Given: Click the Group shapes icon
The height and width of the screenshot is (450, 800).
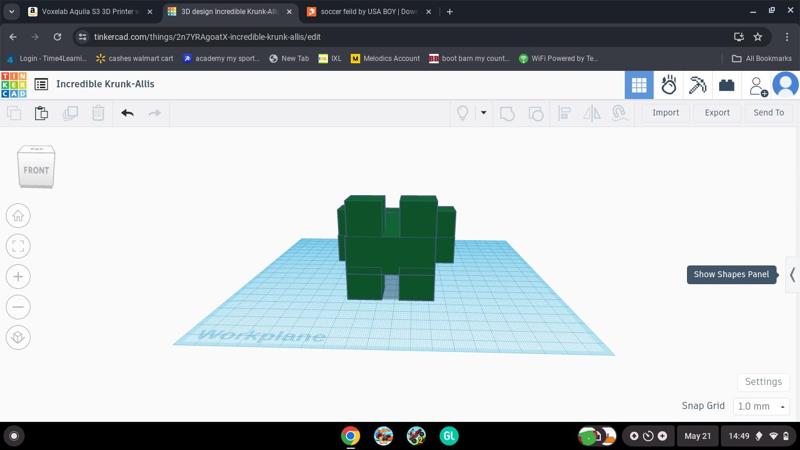Looking at the screenshot, I should (507, 113).
